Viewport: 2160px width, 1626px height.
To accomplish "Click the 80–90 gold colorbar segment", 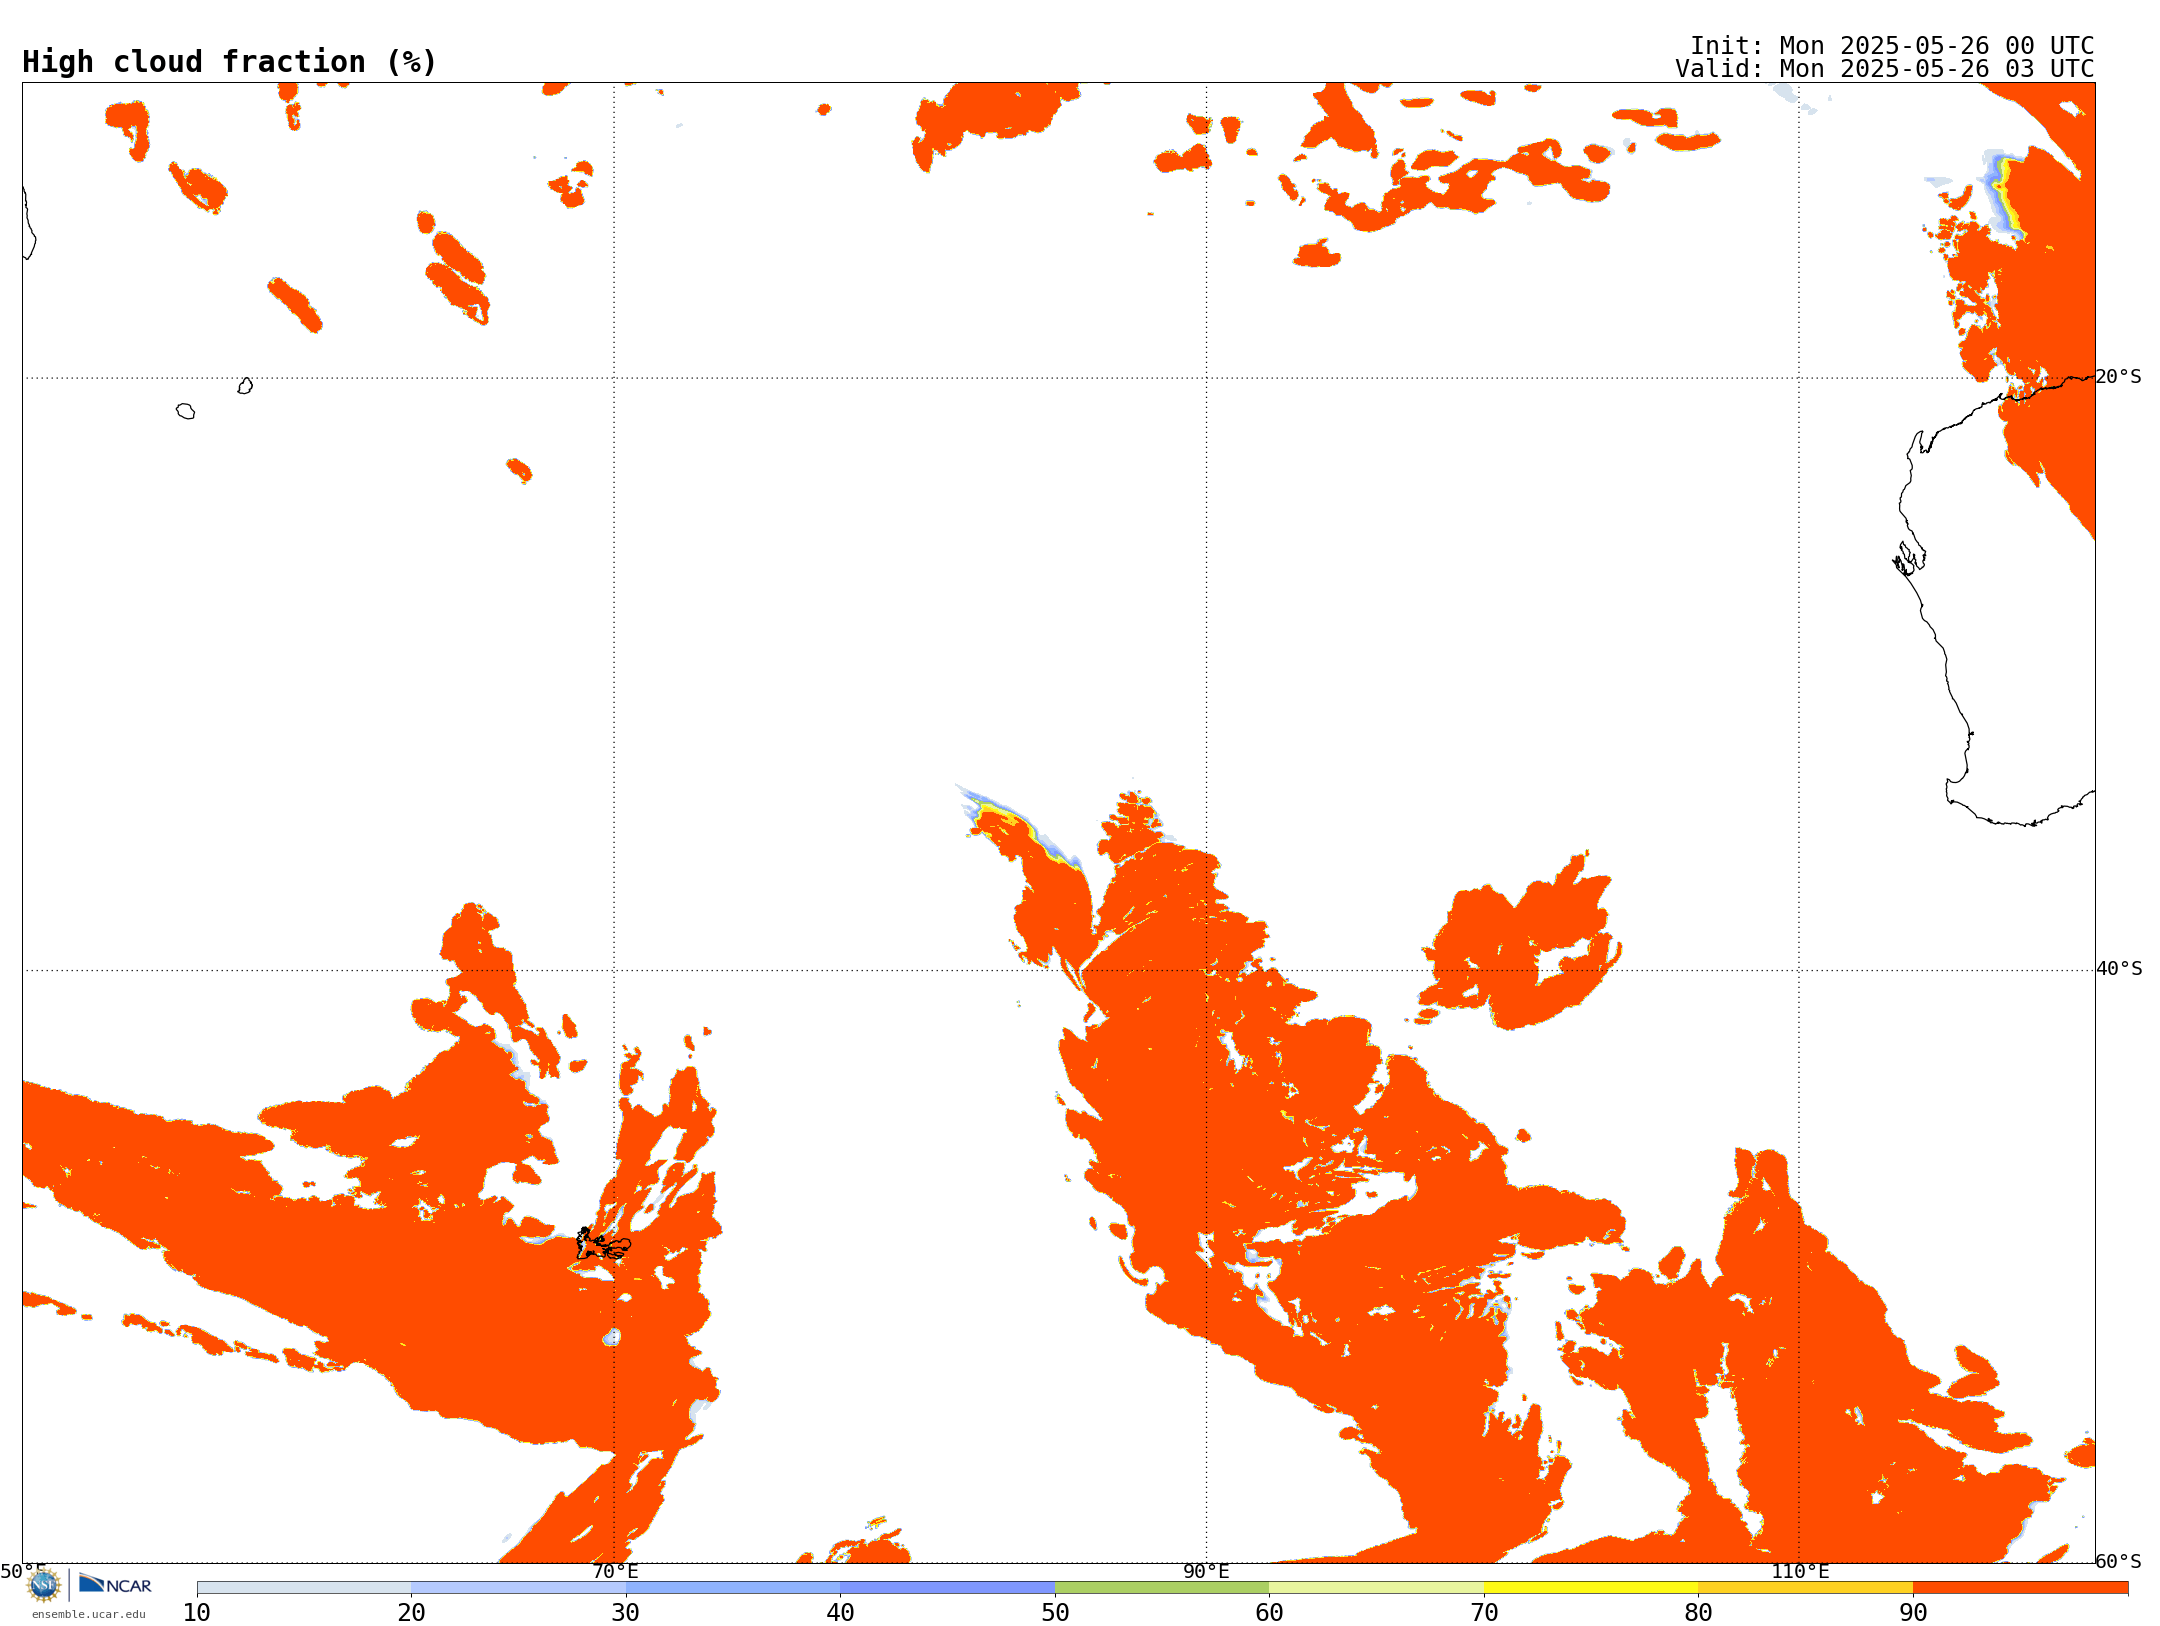I will [x=1805, y=1588].
